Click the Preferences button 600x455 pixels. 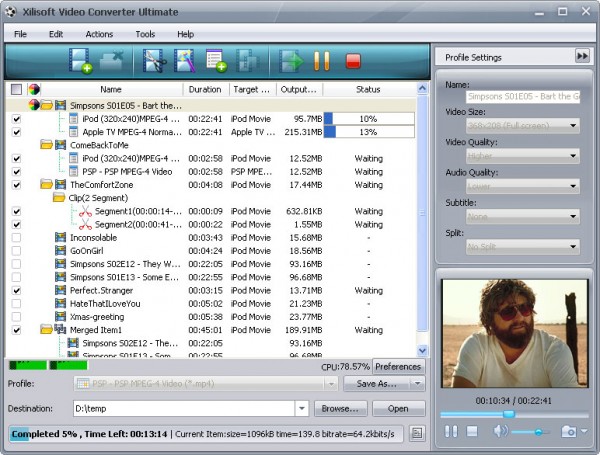coord(398,367)
